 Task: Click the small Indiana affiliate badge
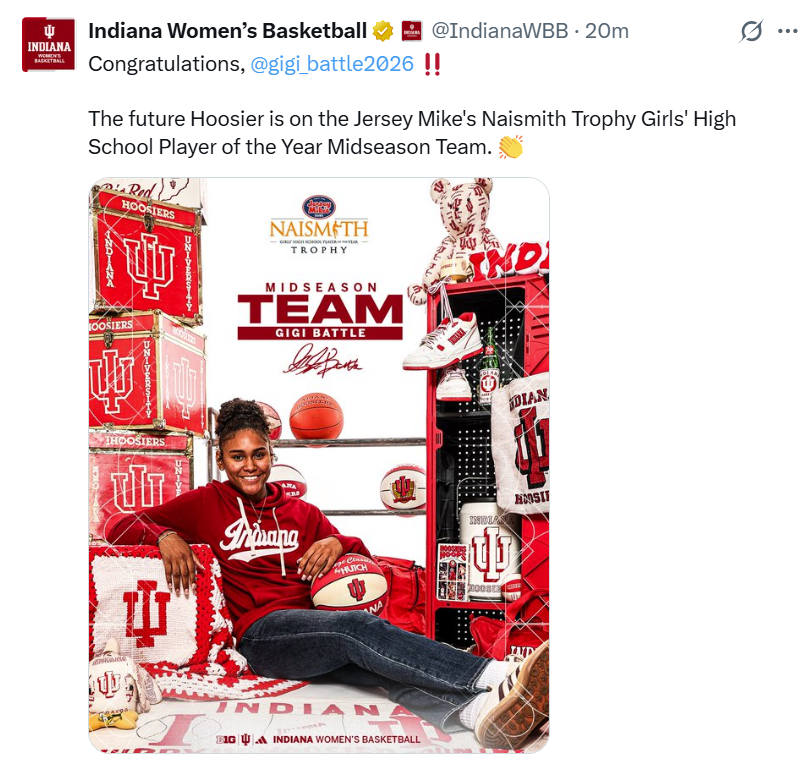tap(411, 32)
